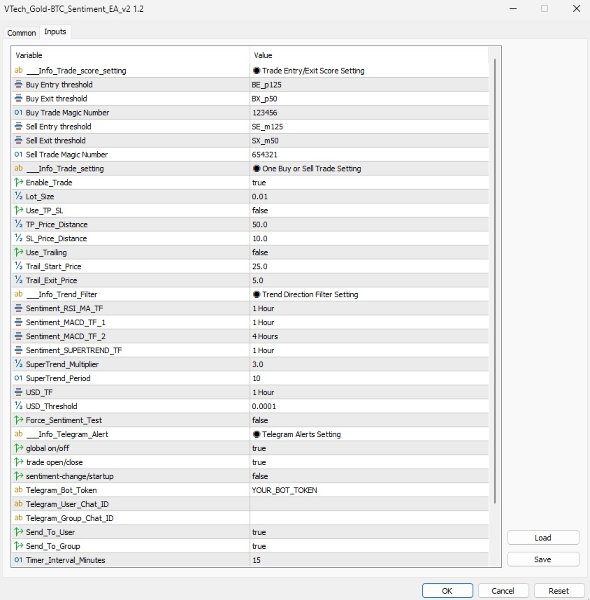The width and height of the screenshot is (590, 600).
Task: Click the Load button
Action: pyautogui.click(x=543, y=538)
